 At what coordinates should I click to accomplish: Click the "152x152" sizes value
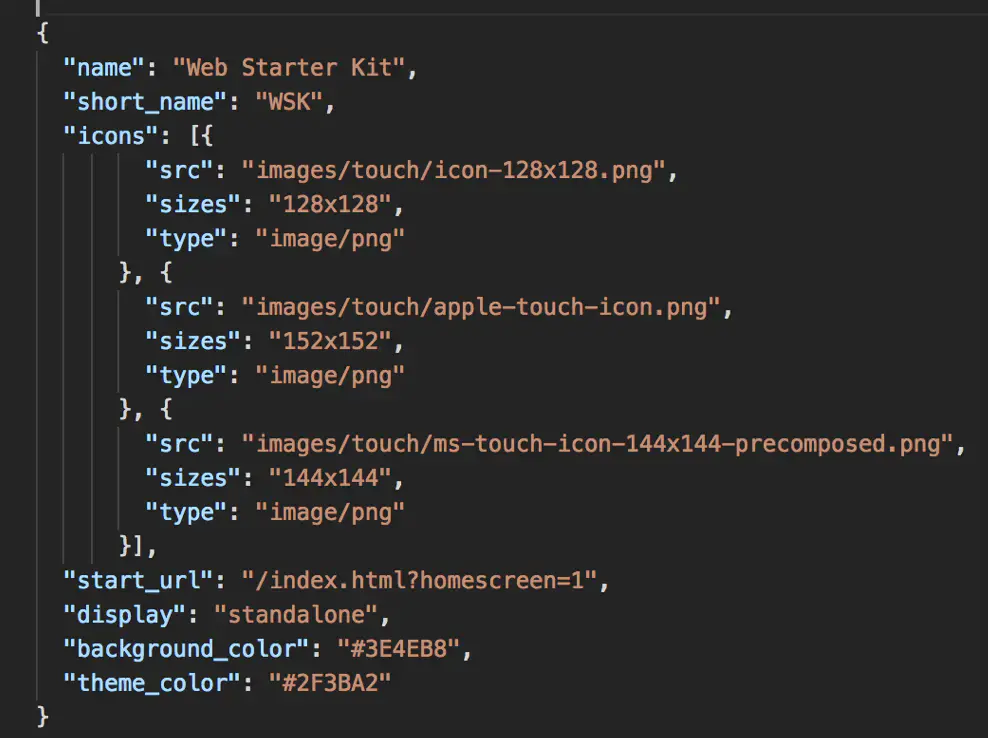tap(330, 341)
